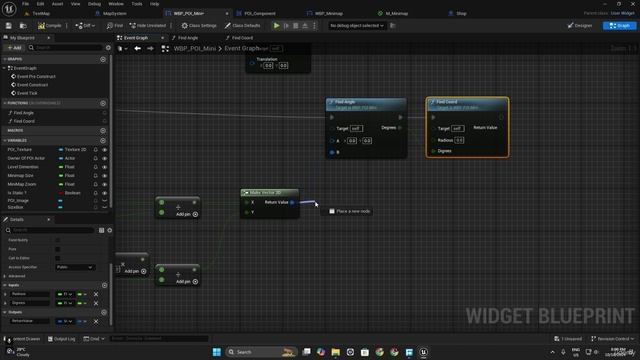Collapse the EventGraph tree item
The height and width of the screenshot is (360, 640).
[x=4, y=68]
